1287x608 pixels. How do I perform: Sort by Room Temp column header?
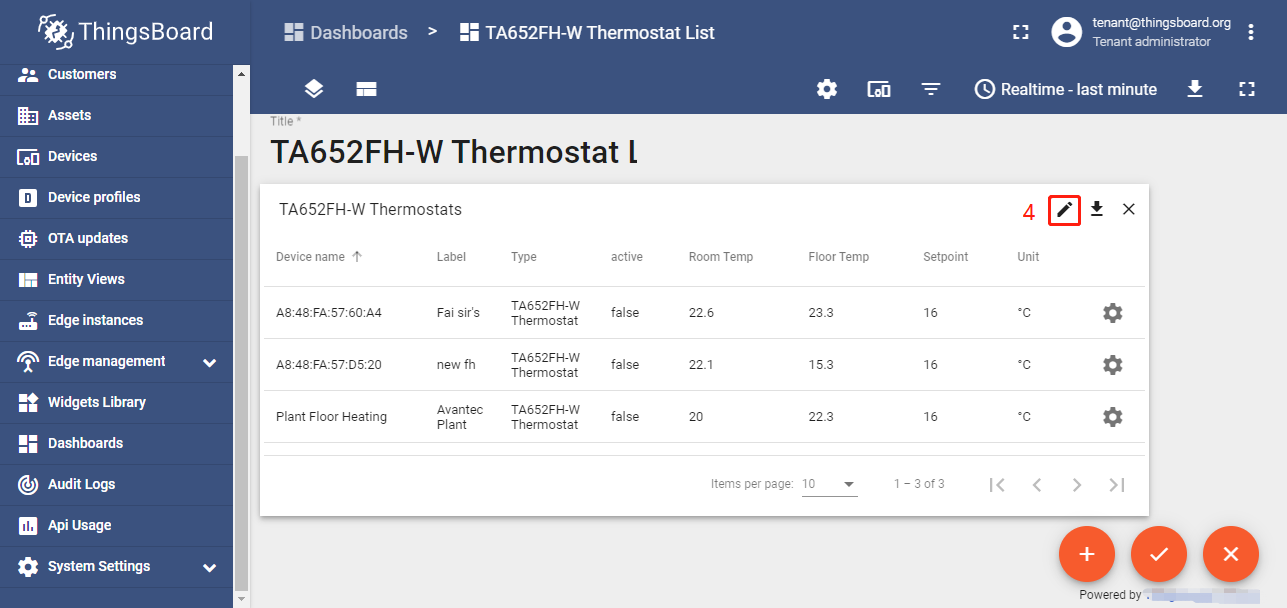[x=721, y=257]
